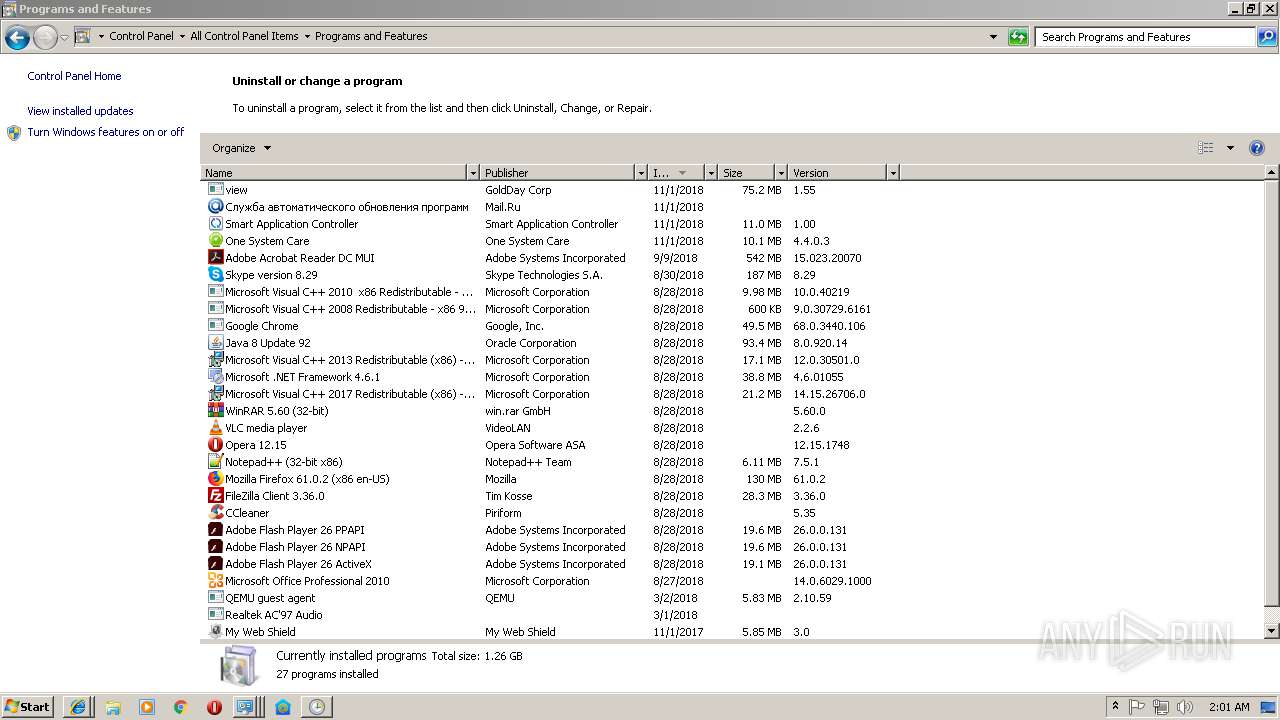Click the Mozilla Firefox 61.0.2 icon

pyautogui.click(x=215, y=478)
